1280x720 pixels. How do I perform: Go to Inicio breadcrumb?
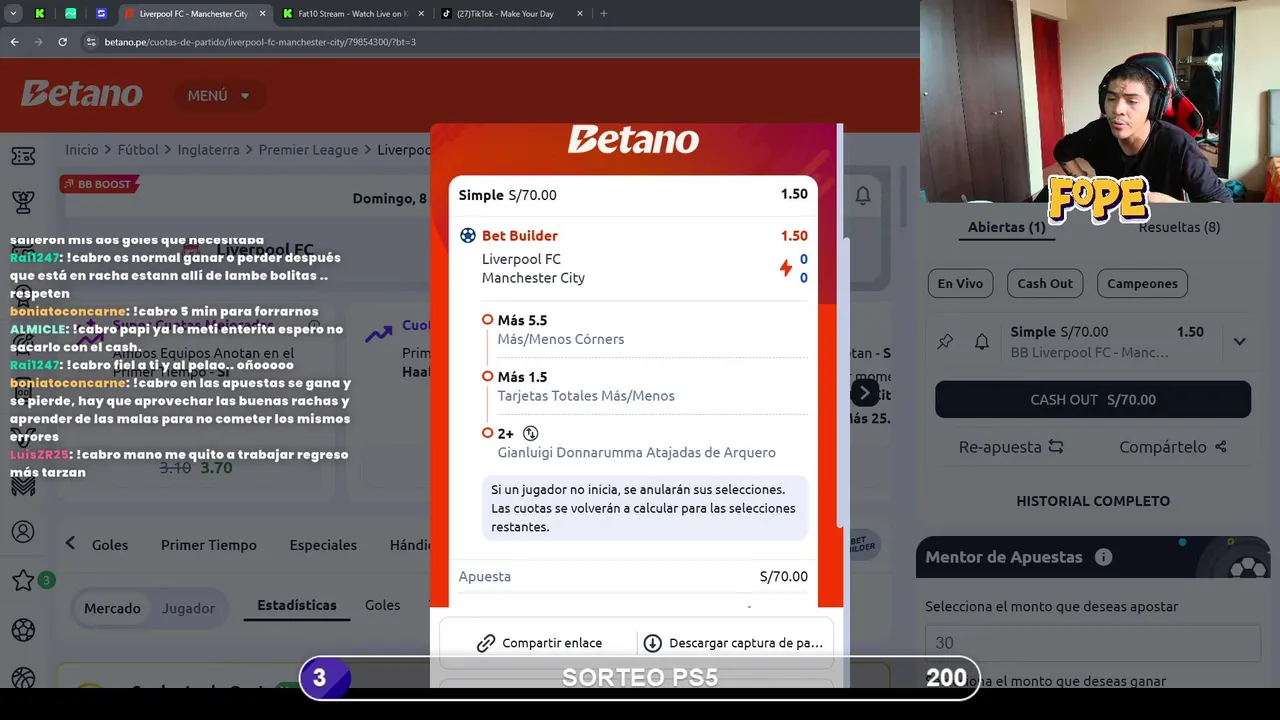(x=82, y=149)
